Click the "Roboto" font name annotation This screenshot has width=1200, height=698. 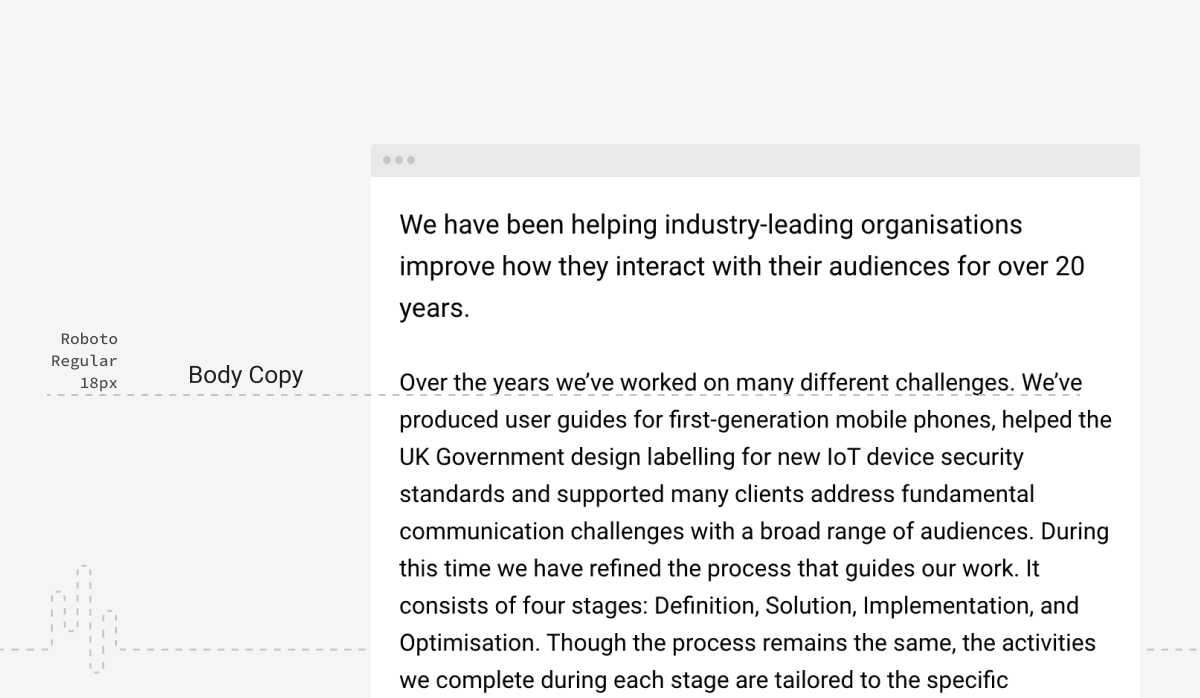tap(89, 339)
